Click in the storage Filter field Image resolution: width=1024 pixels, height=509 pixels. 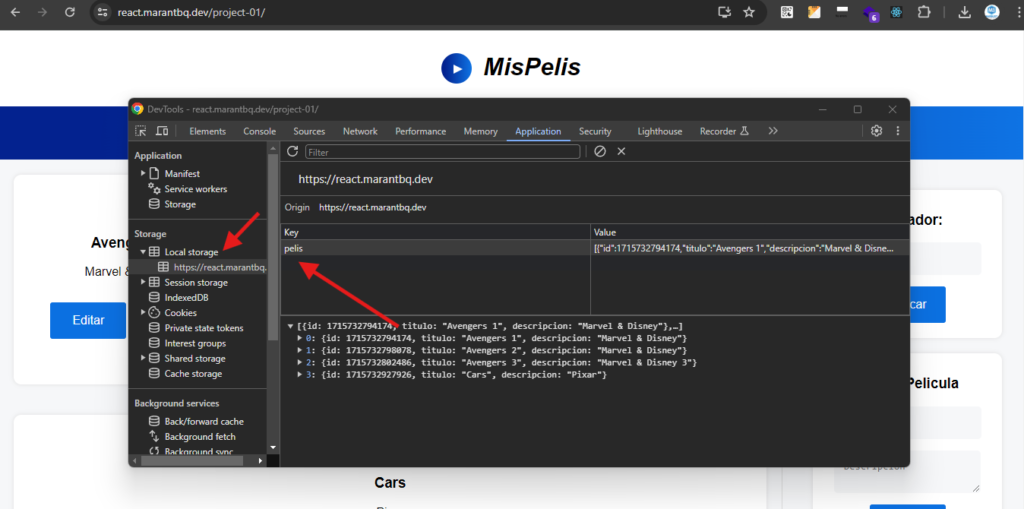[x=442, y=152]
